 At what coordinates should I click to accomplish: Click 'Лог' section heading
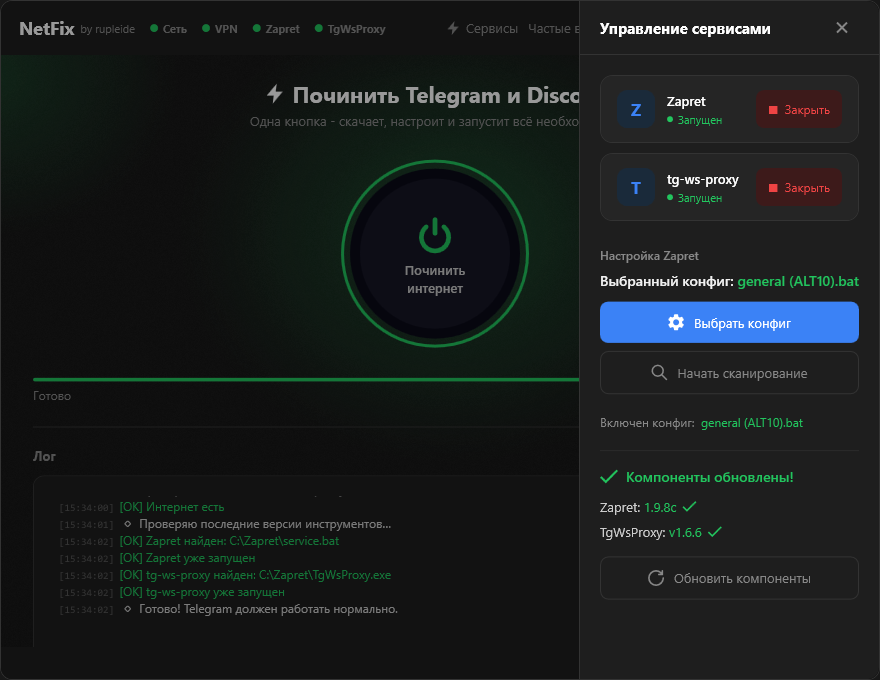pos(44,456)
